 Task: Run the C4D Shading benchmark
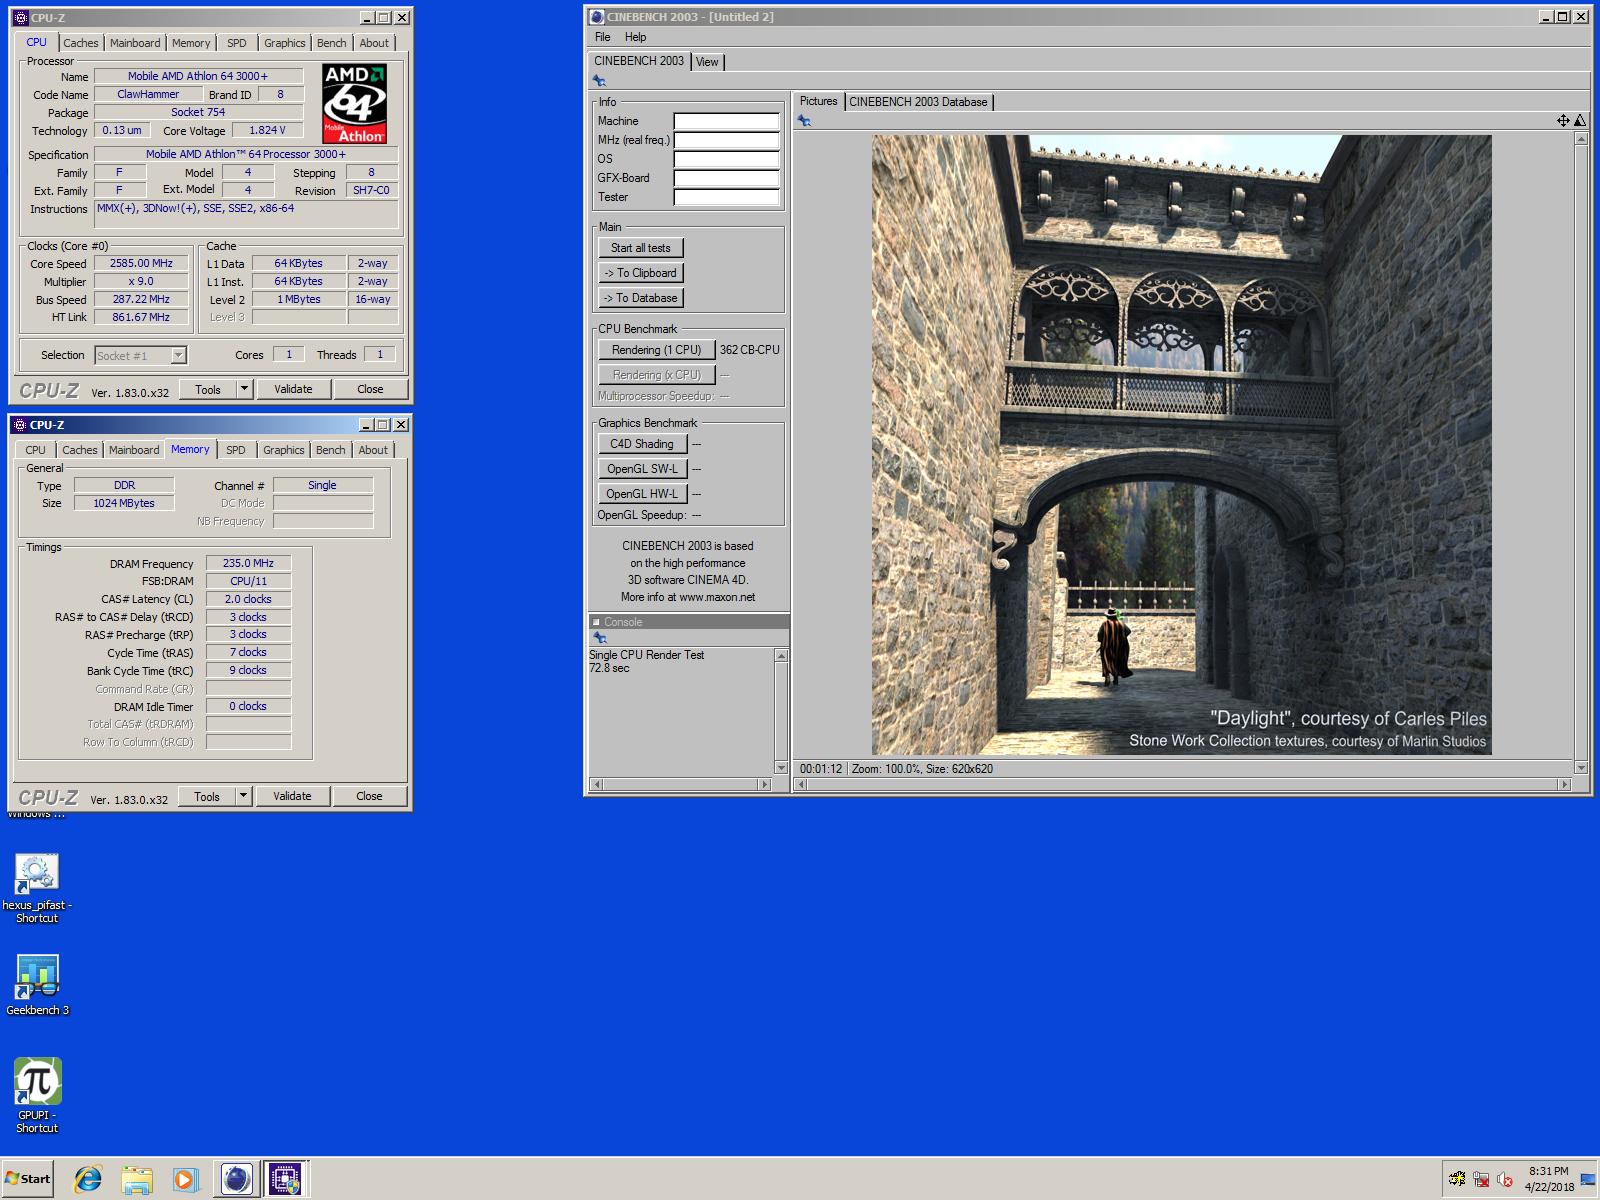click(642, 444)
